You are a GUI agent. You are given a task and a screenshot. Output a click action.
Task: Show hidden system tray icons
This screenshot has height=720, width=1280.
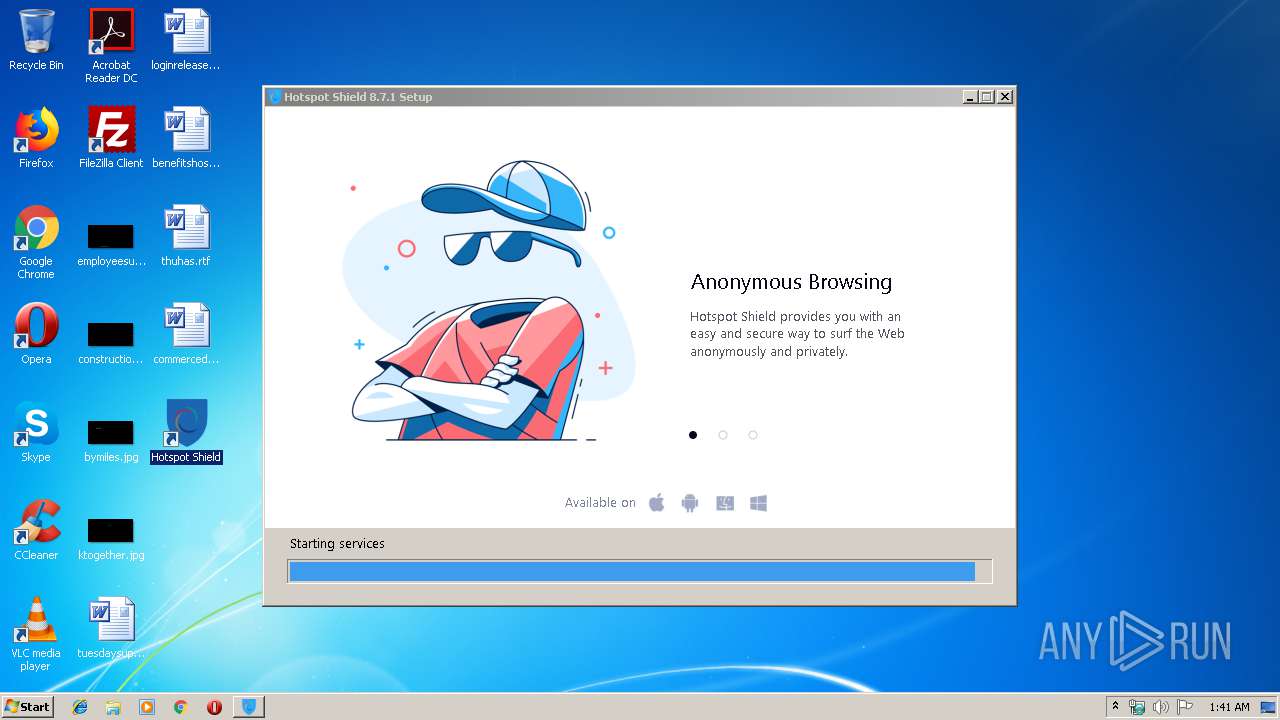pyautogui.click(x=1115, y=707)
